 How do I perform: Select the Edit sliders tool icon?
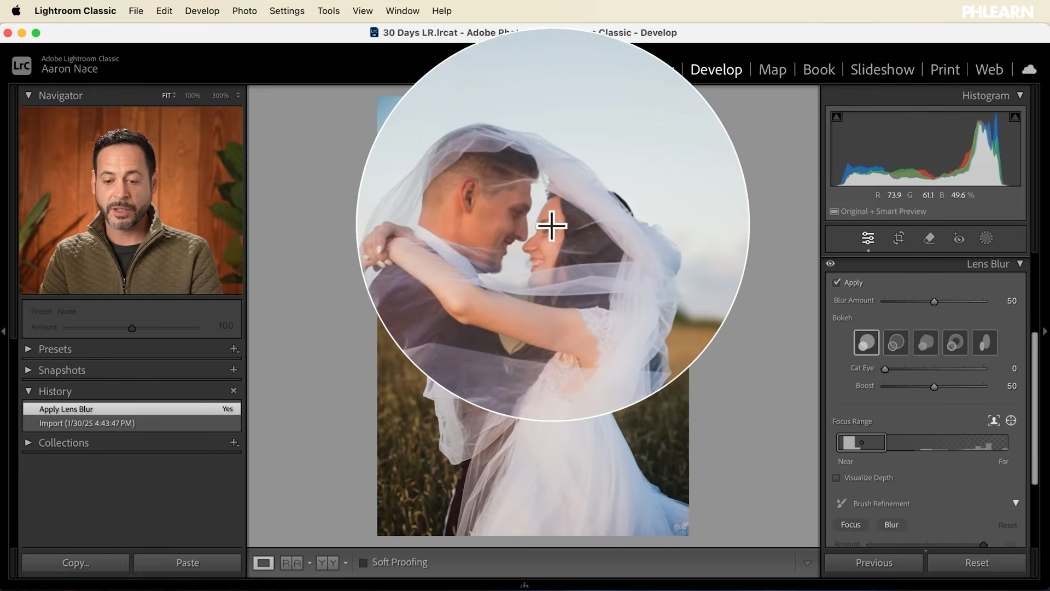868,238
